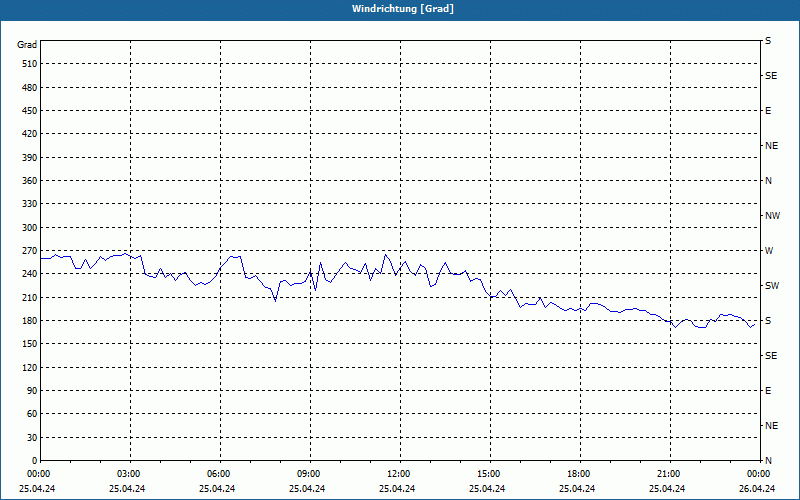Click the NW compass direction label
The image size is (800, 500).
pyautogui.click(x=772, y=216)
